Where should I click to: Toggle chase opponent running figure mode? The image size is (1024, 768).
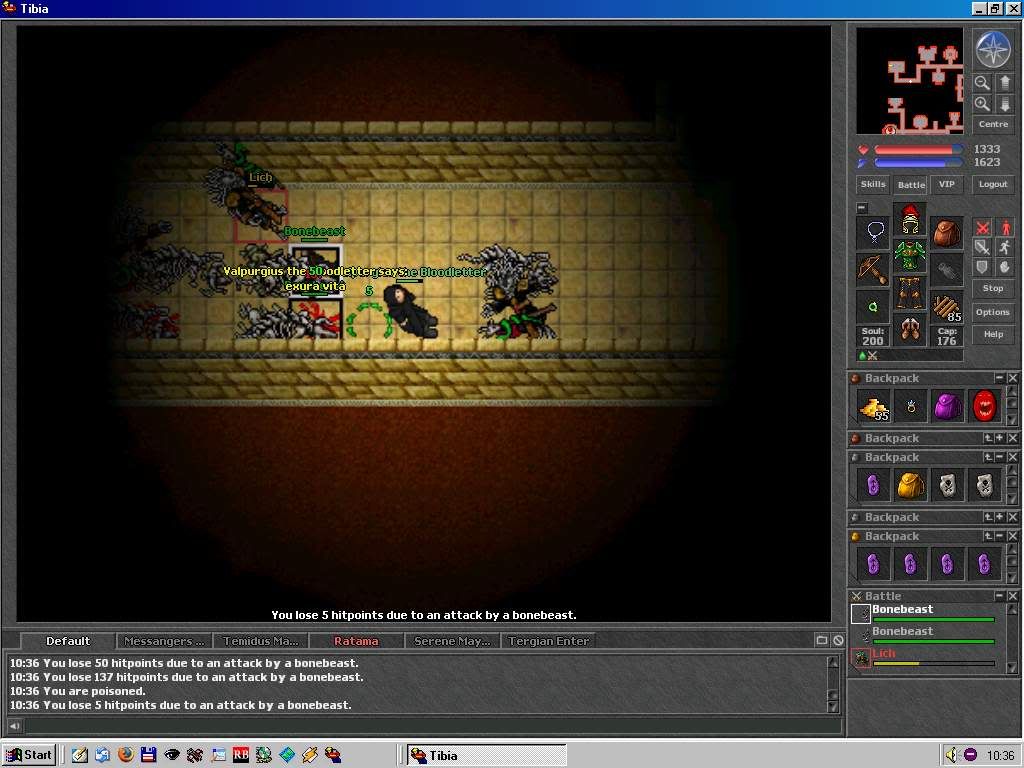pos(1004,247)
